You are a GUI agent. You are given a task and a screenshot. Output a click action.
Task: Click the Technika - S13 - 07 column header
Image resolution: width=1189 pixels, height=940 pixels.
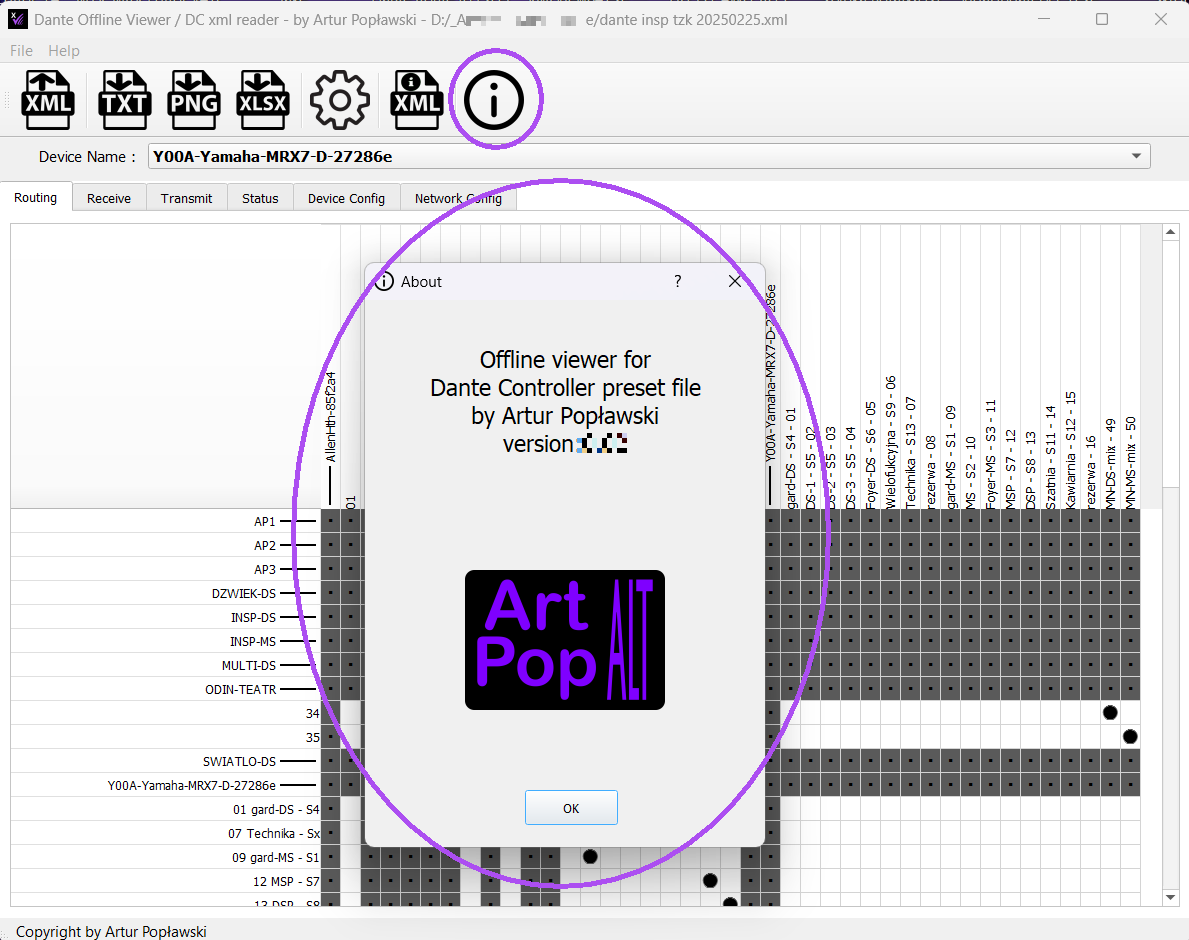pos(910,452)
